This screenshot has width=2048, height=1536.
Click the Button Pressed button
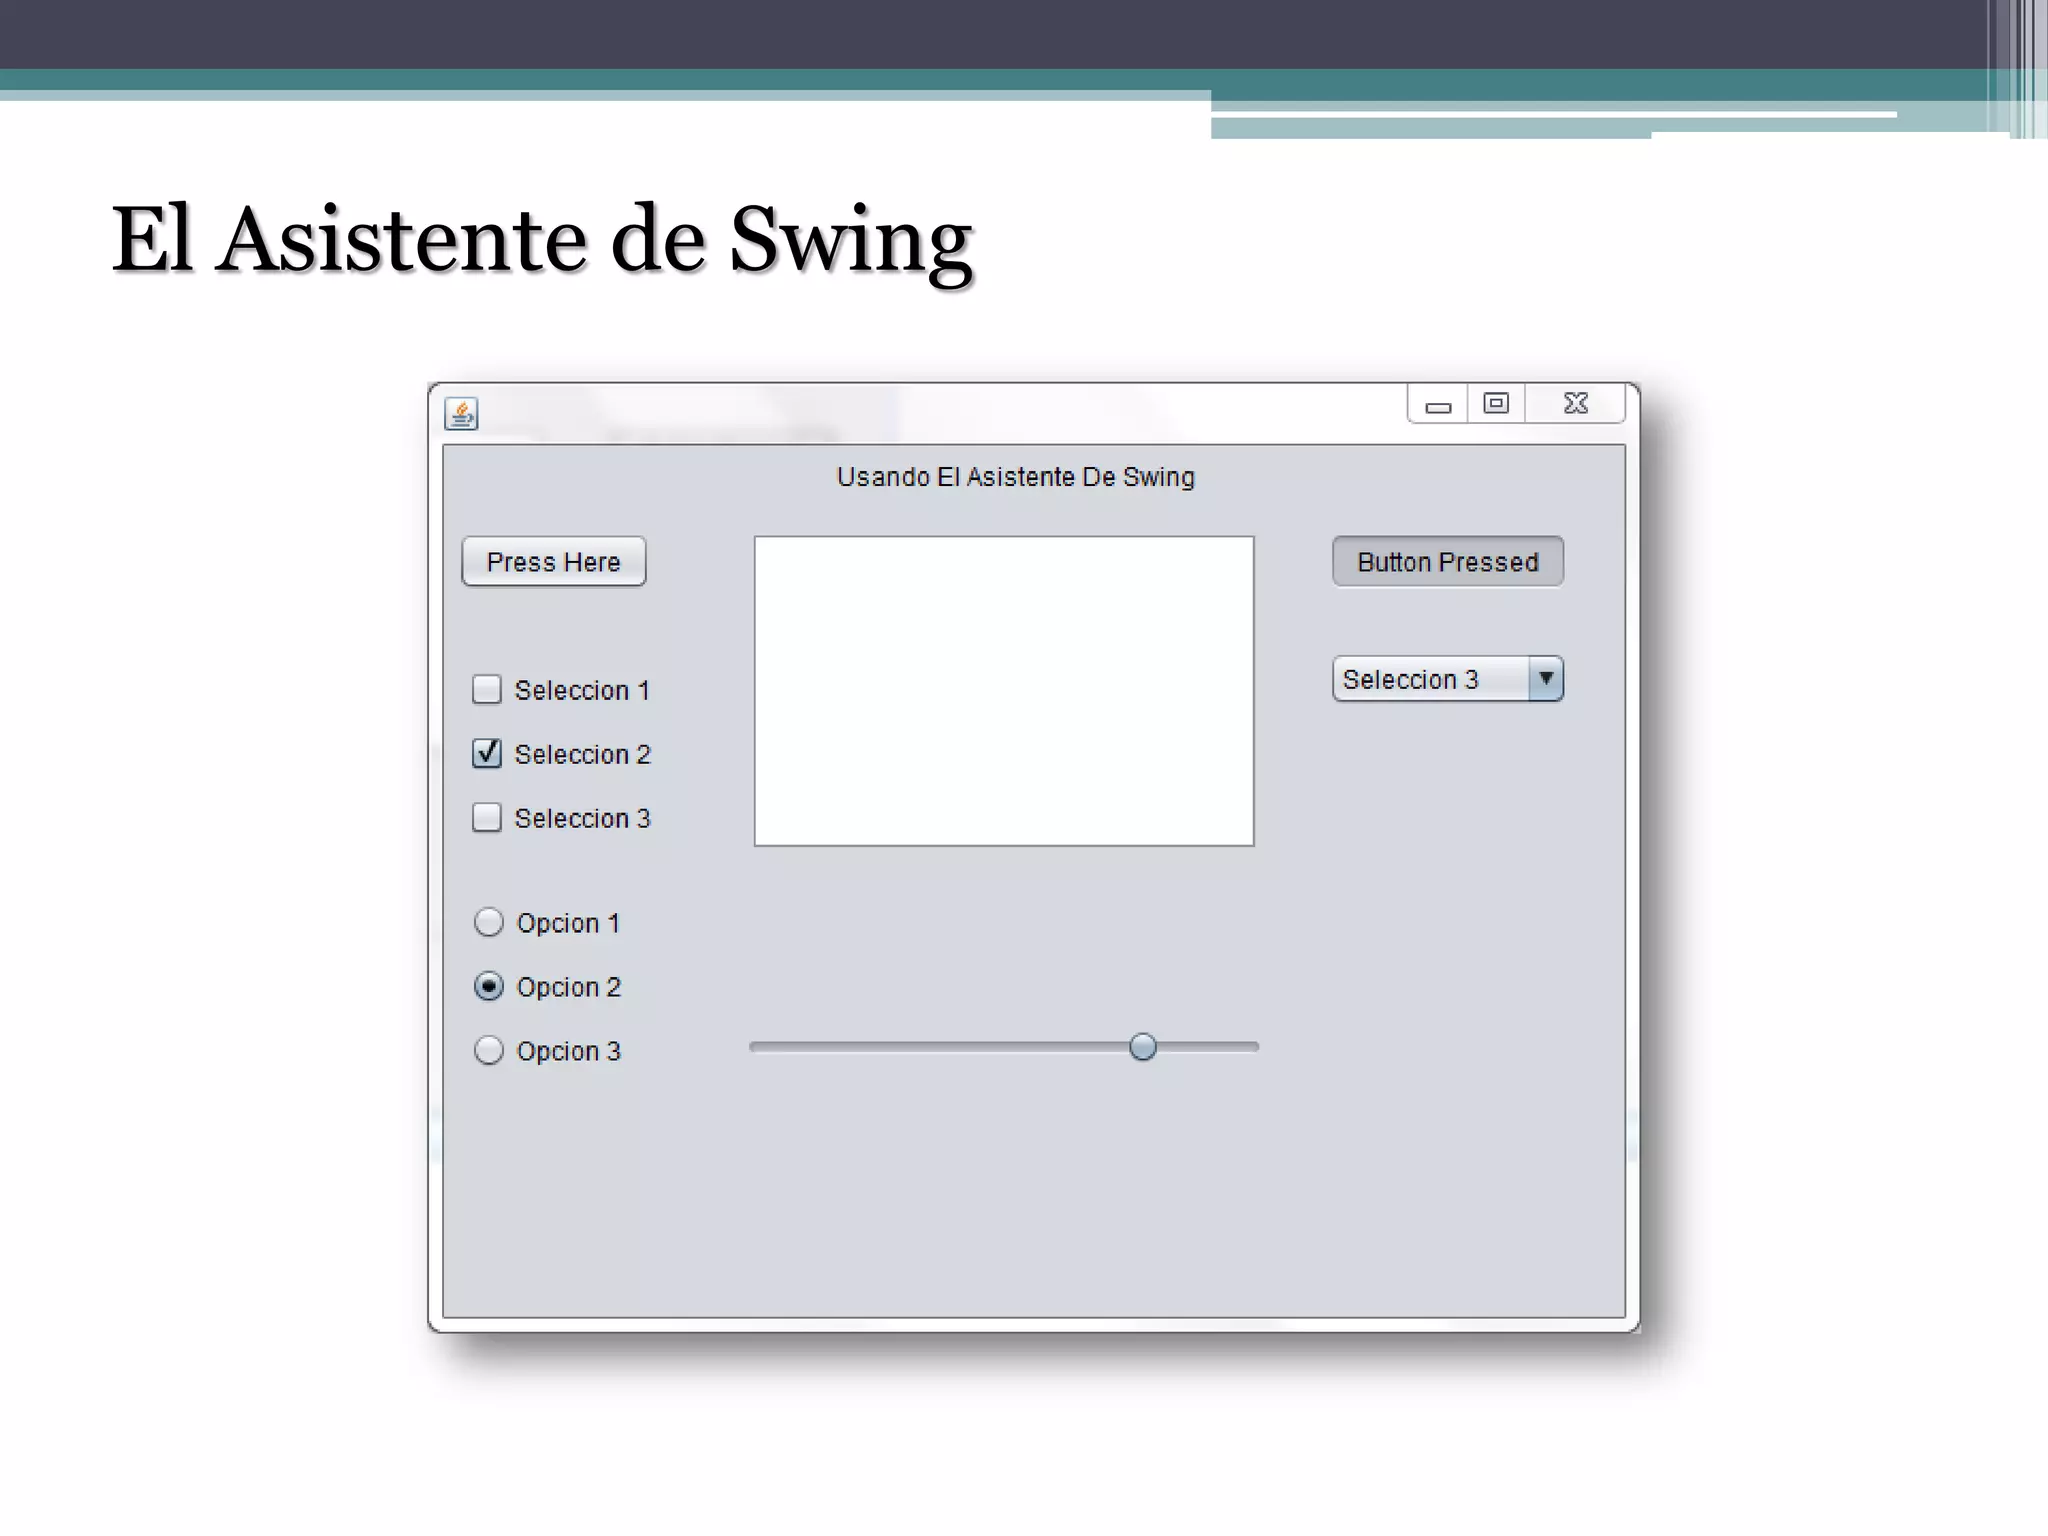pos(1448,562)
